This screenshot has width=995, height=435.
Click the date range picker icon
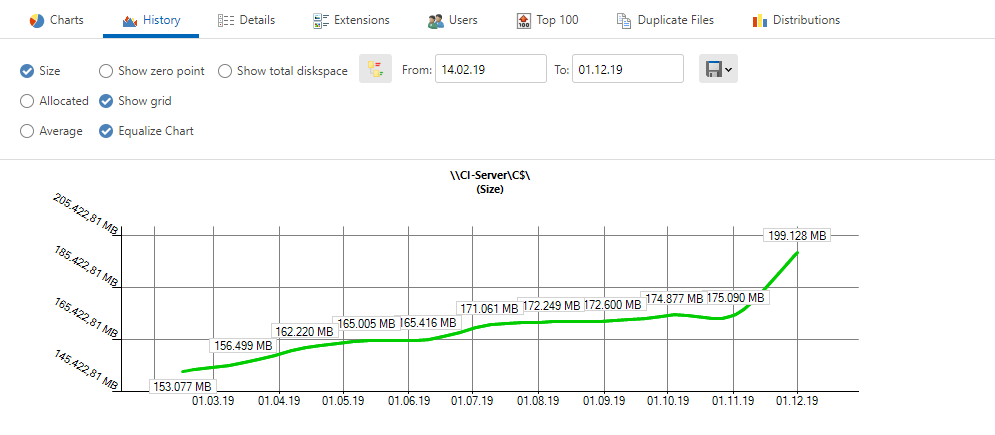click(375, 69)
